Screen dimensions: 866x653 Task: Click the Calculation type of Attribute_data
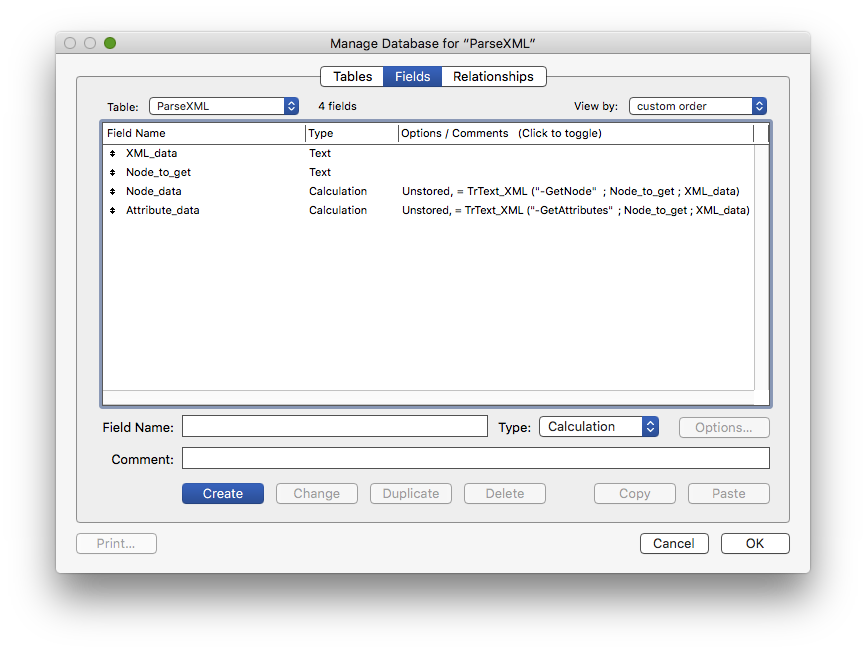(338, 210)
